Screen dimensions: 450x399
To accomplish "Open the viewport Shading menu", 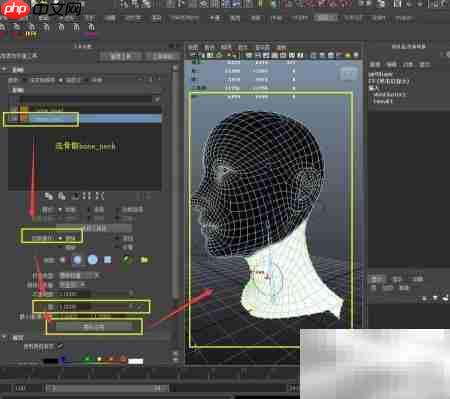I will [209, 47].
